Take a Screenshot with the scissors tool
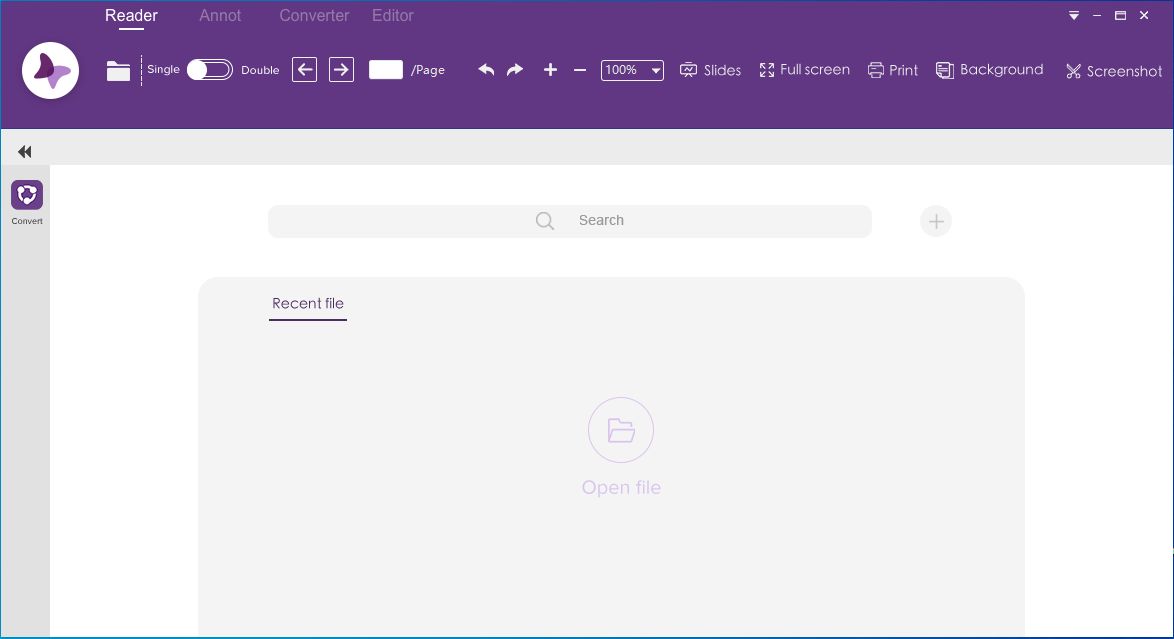 (x=1112, y=71)
